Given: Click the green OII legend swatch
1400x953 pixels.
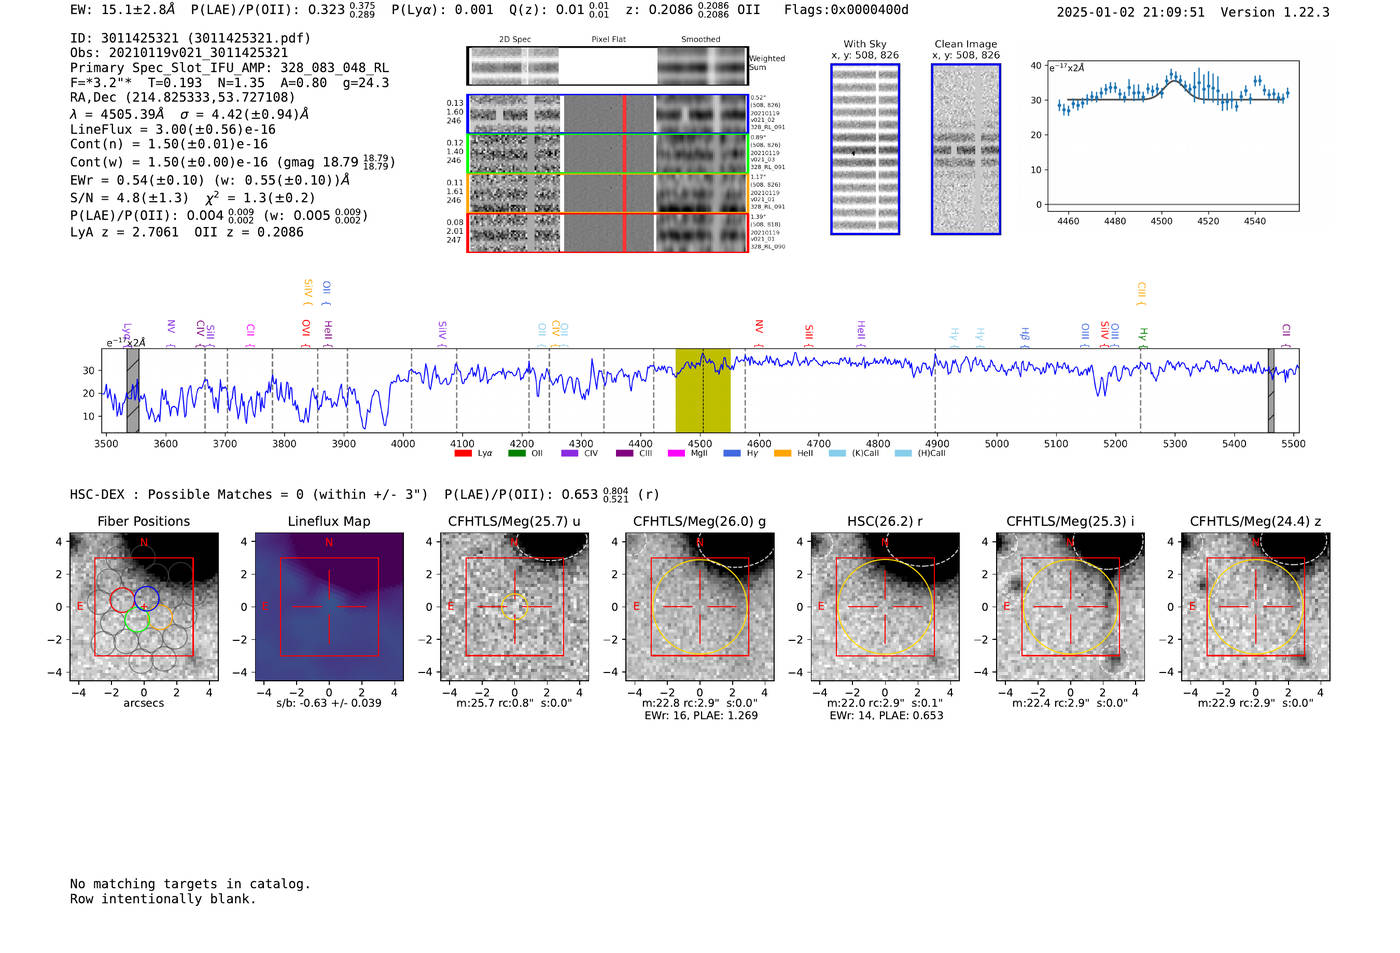Looking at the screenshot, I should (517, 453).
